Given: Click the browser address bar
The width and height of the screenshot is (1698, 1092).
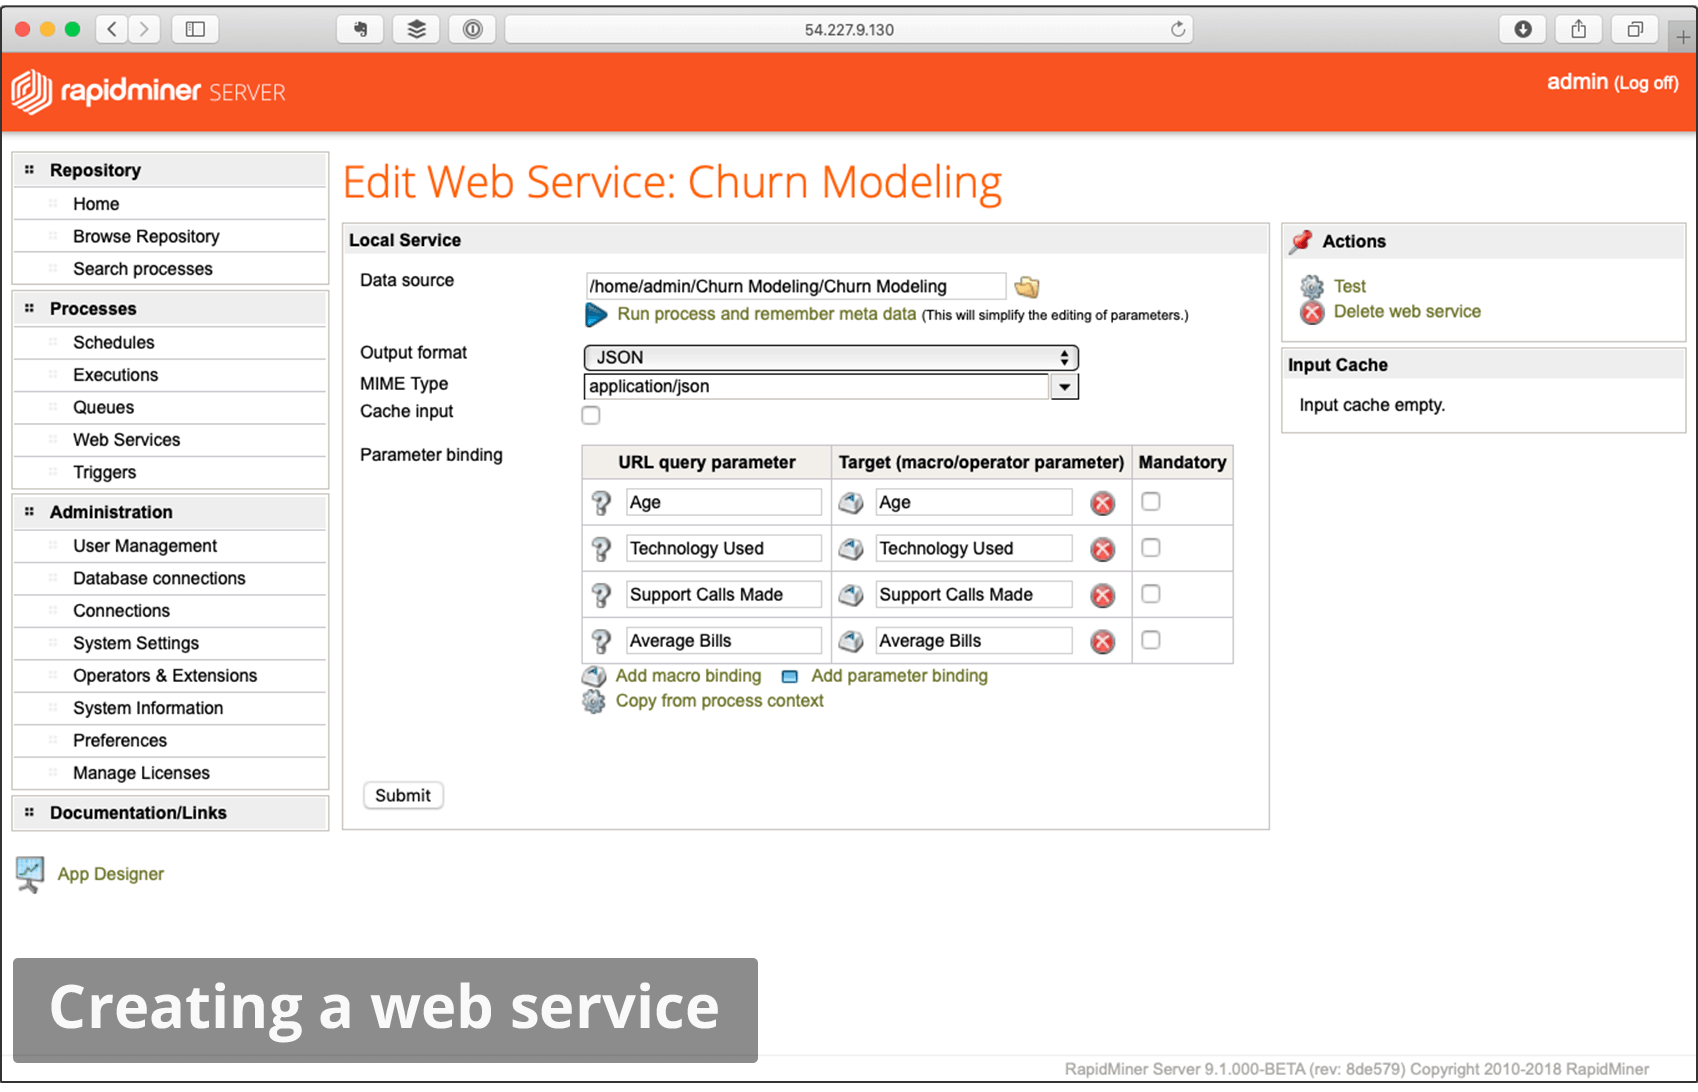Looking at the screenshot, I should pos(849,29).
